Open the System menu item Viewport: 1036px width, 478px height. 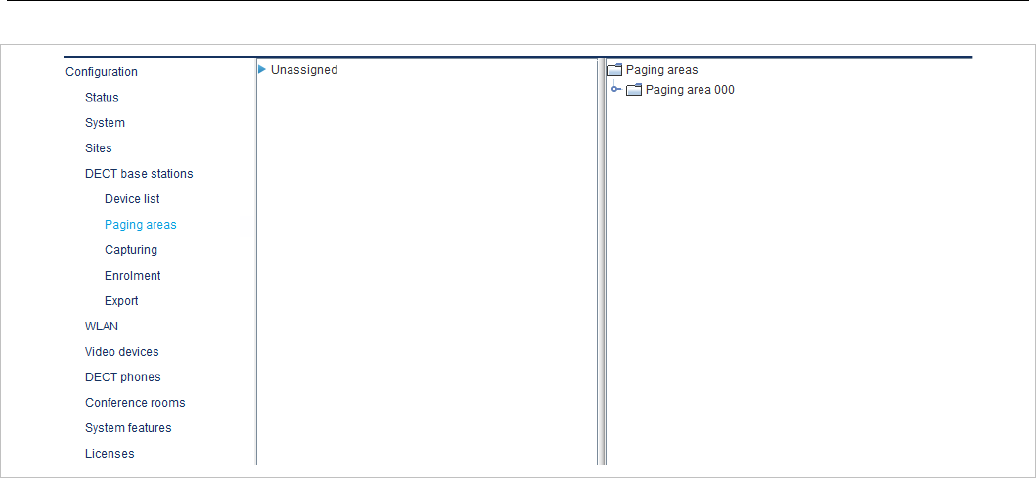105,123
